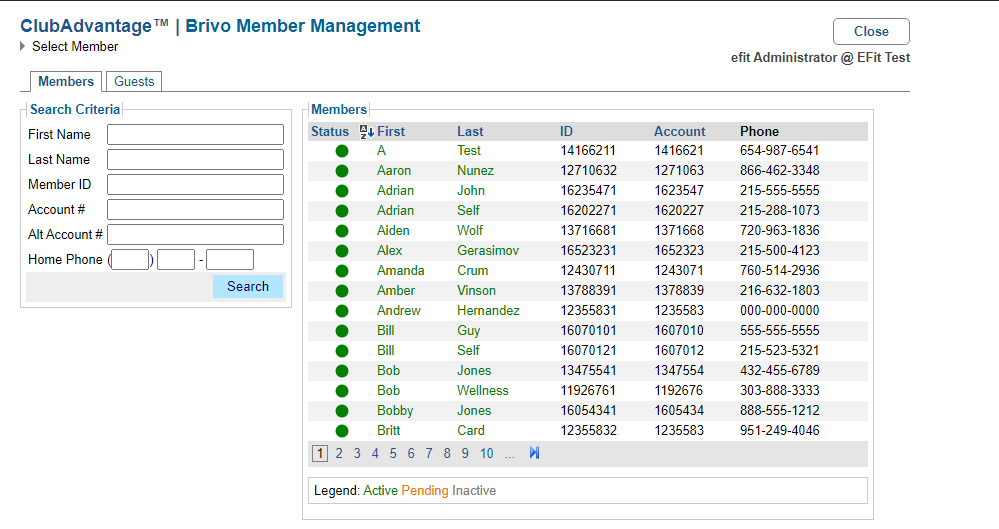Select member last name Vinson

(476, 291)
